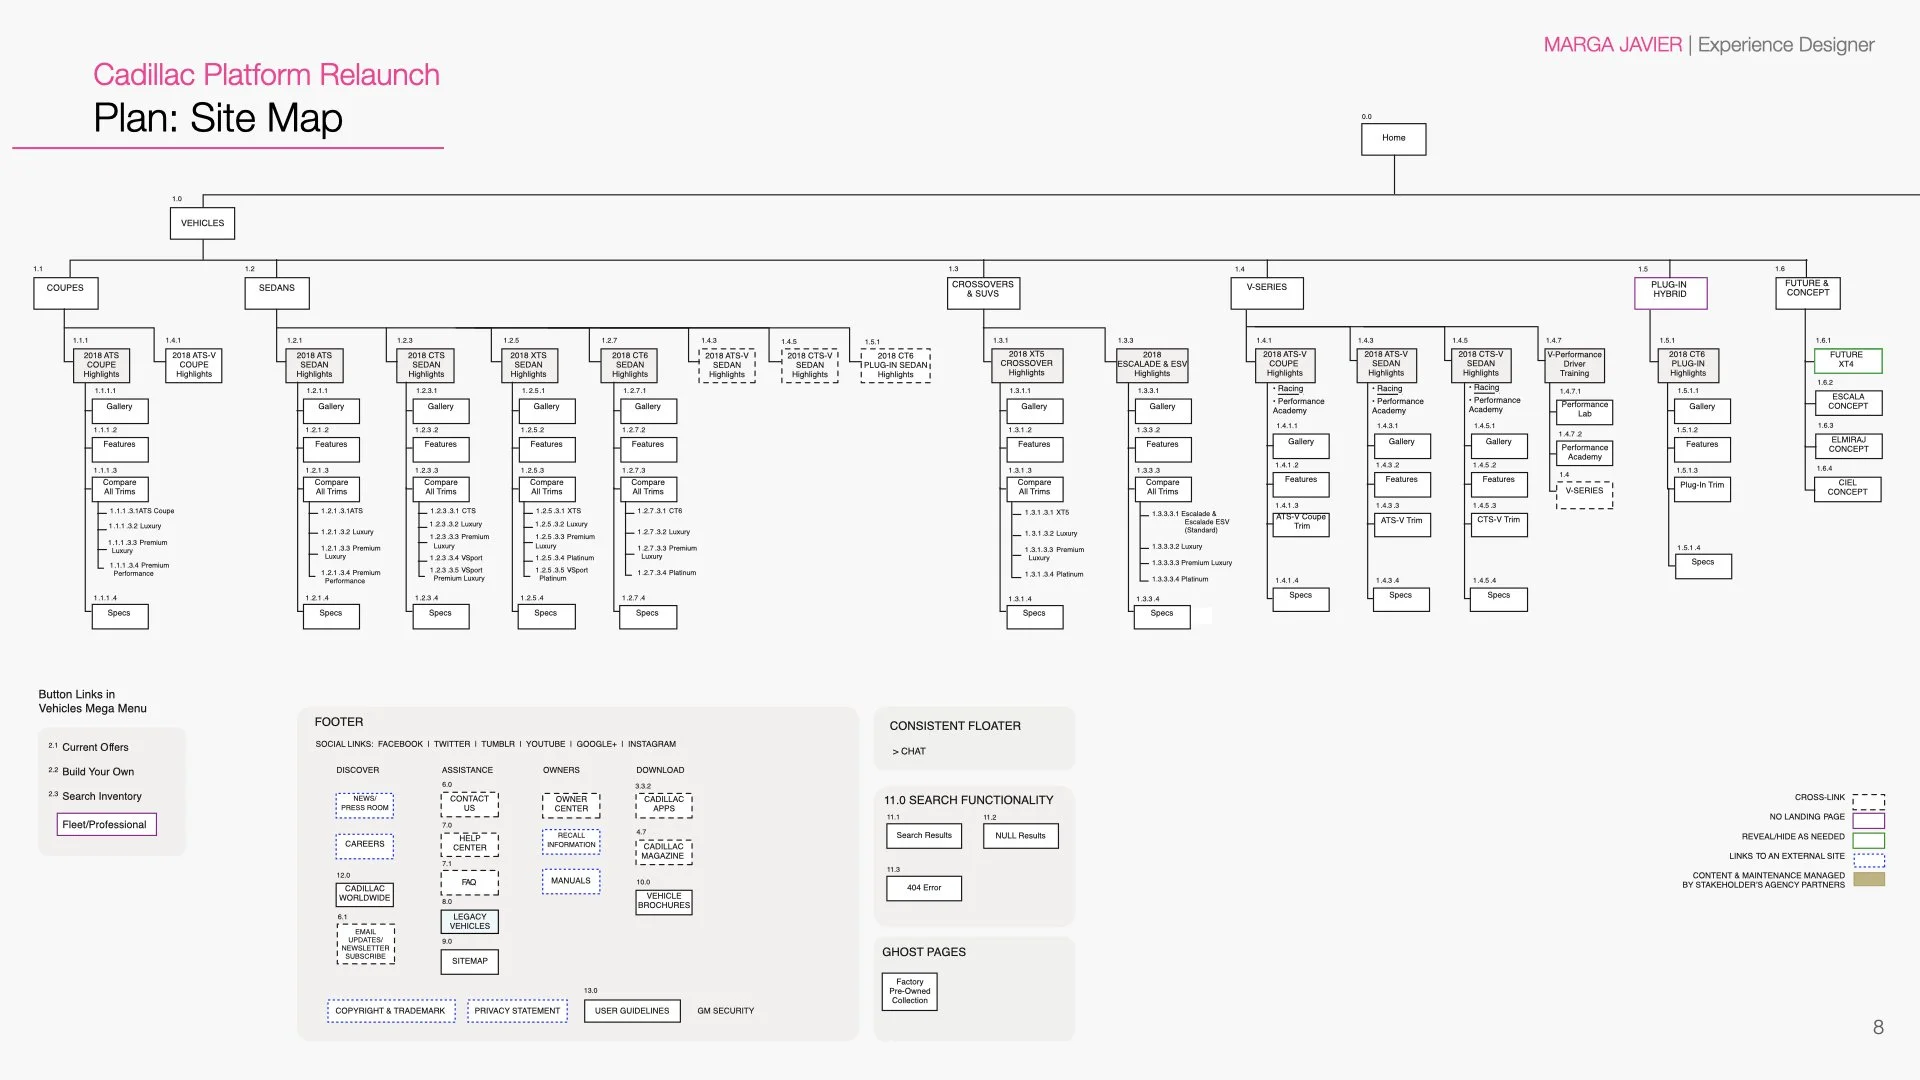The height and width of the screenshot is (1080, 1920).
Task: Click the green reveal/hide legend swatch
Action: 1868,841
